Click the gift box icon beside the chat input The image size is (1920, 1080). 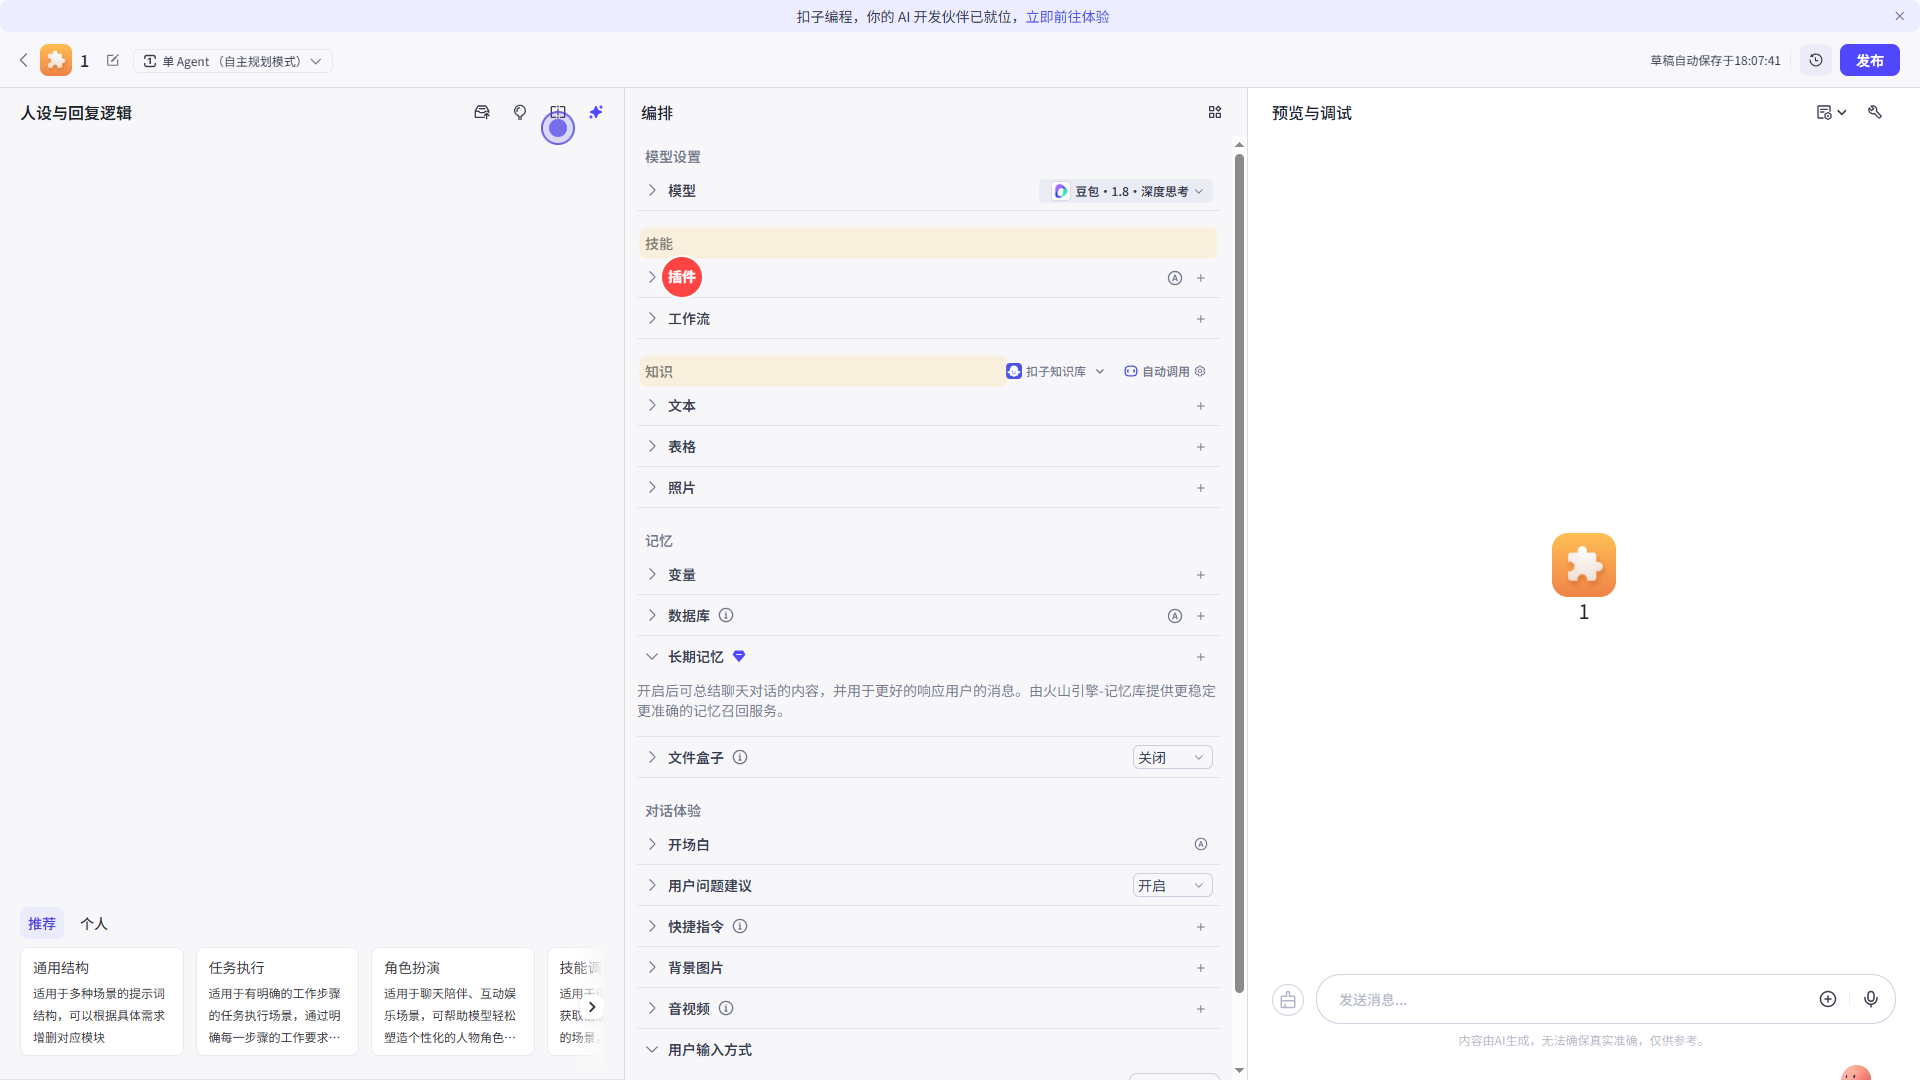[x=1287, y=999]
